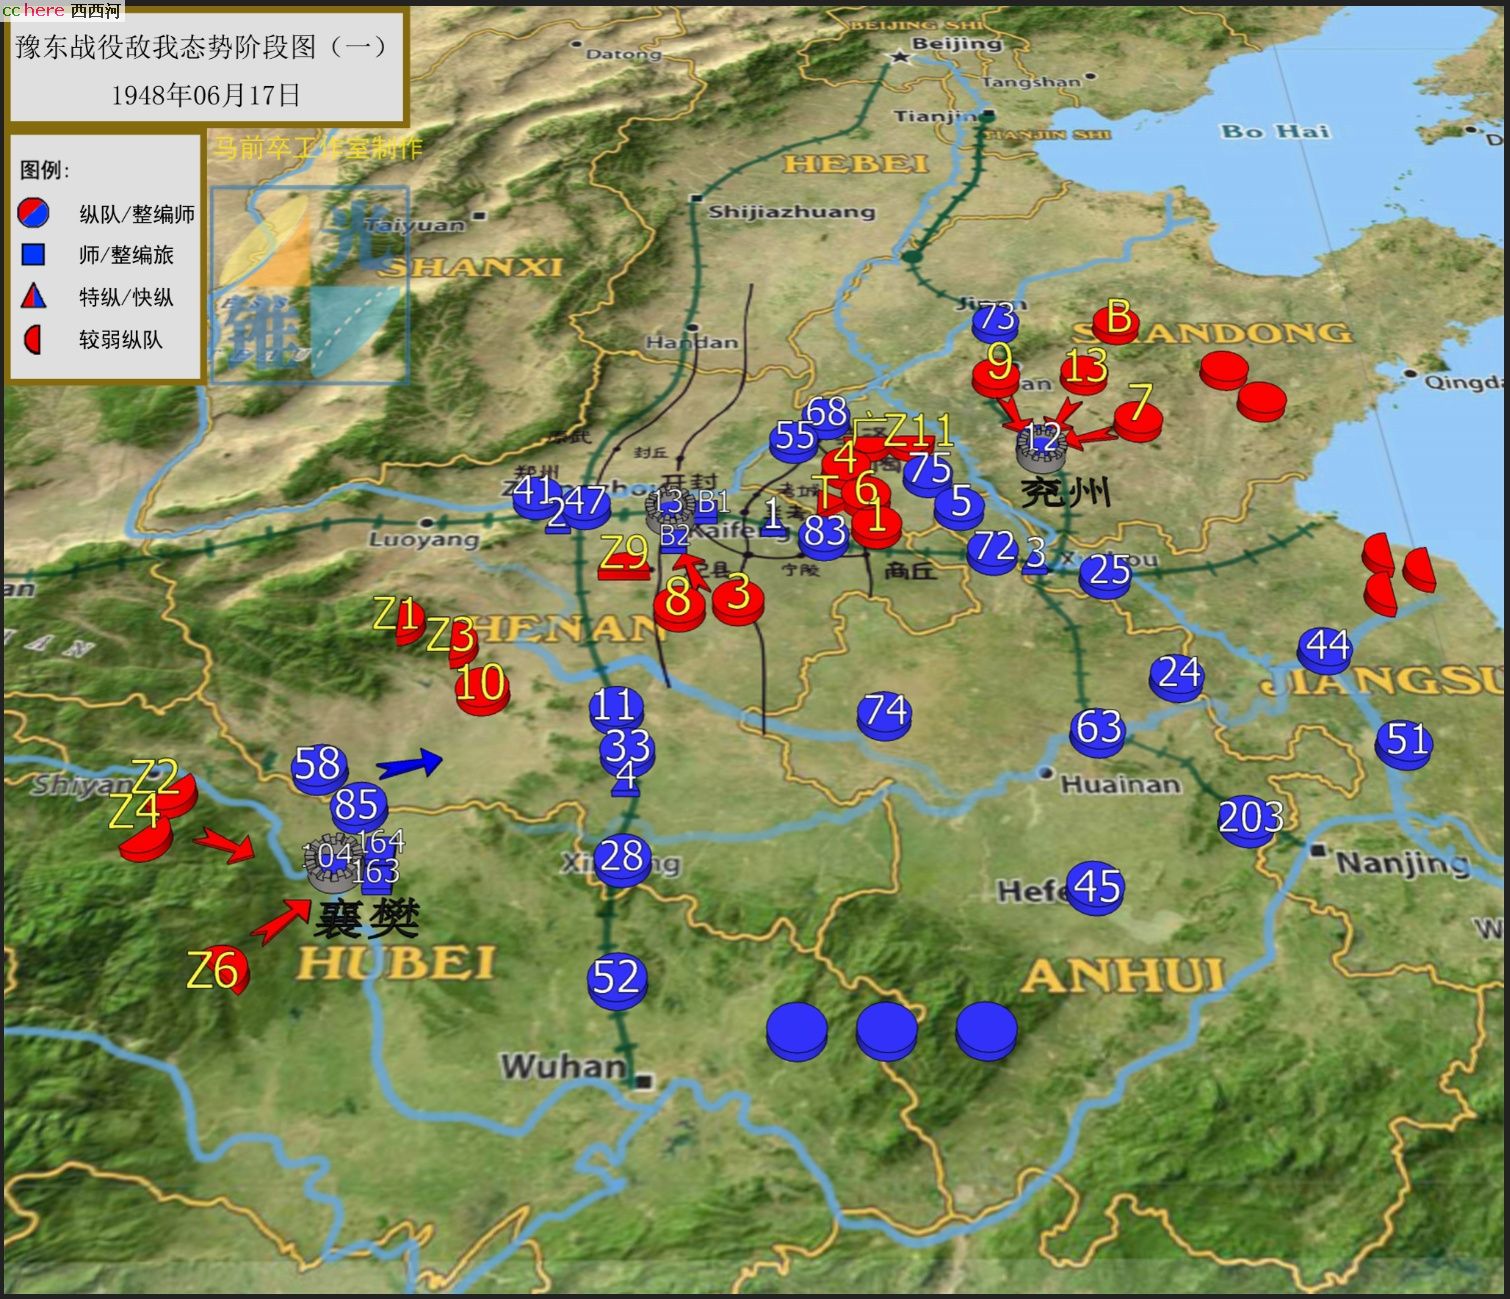Click blue unit marker 73 near Jinan
1510x1299 pixels.
tap(995, 321)
